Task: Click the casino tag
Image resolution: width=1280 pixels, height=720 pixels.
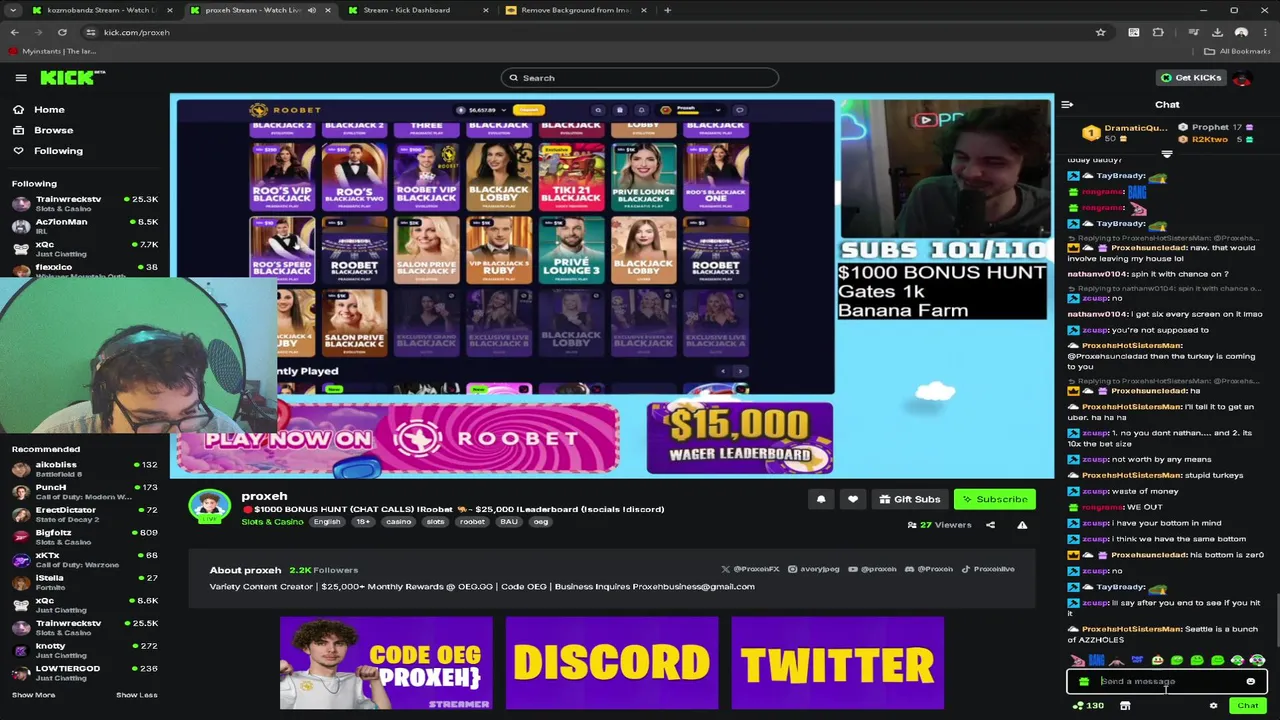Action: click(x=399, y=522)
